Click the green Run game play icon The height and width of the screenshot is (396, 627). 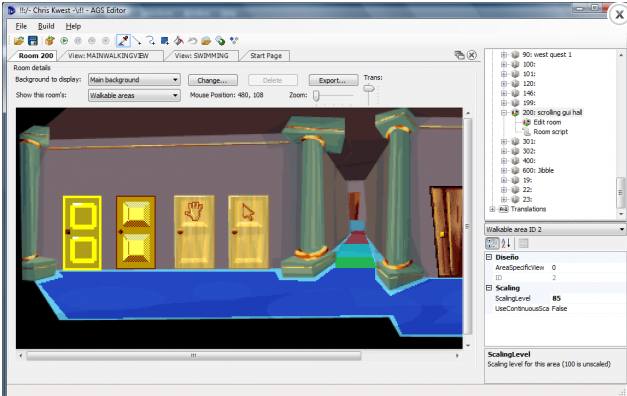(x=64, y=40)
